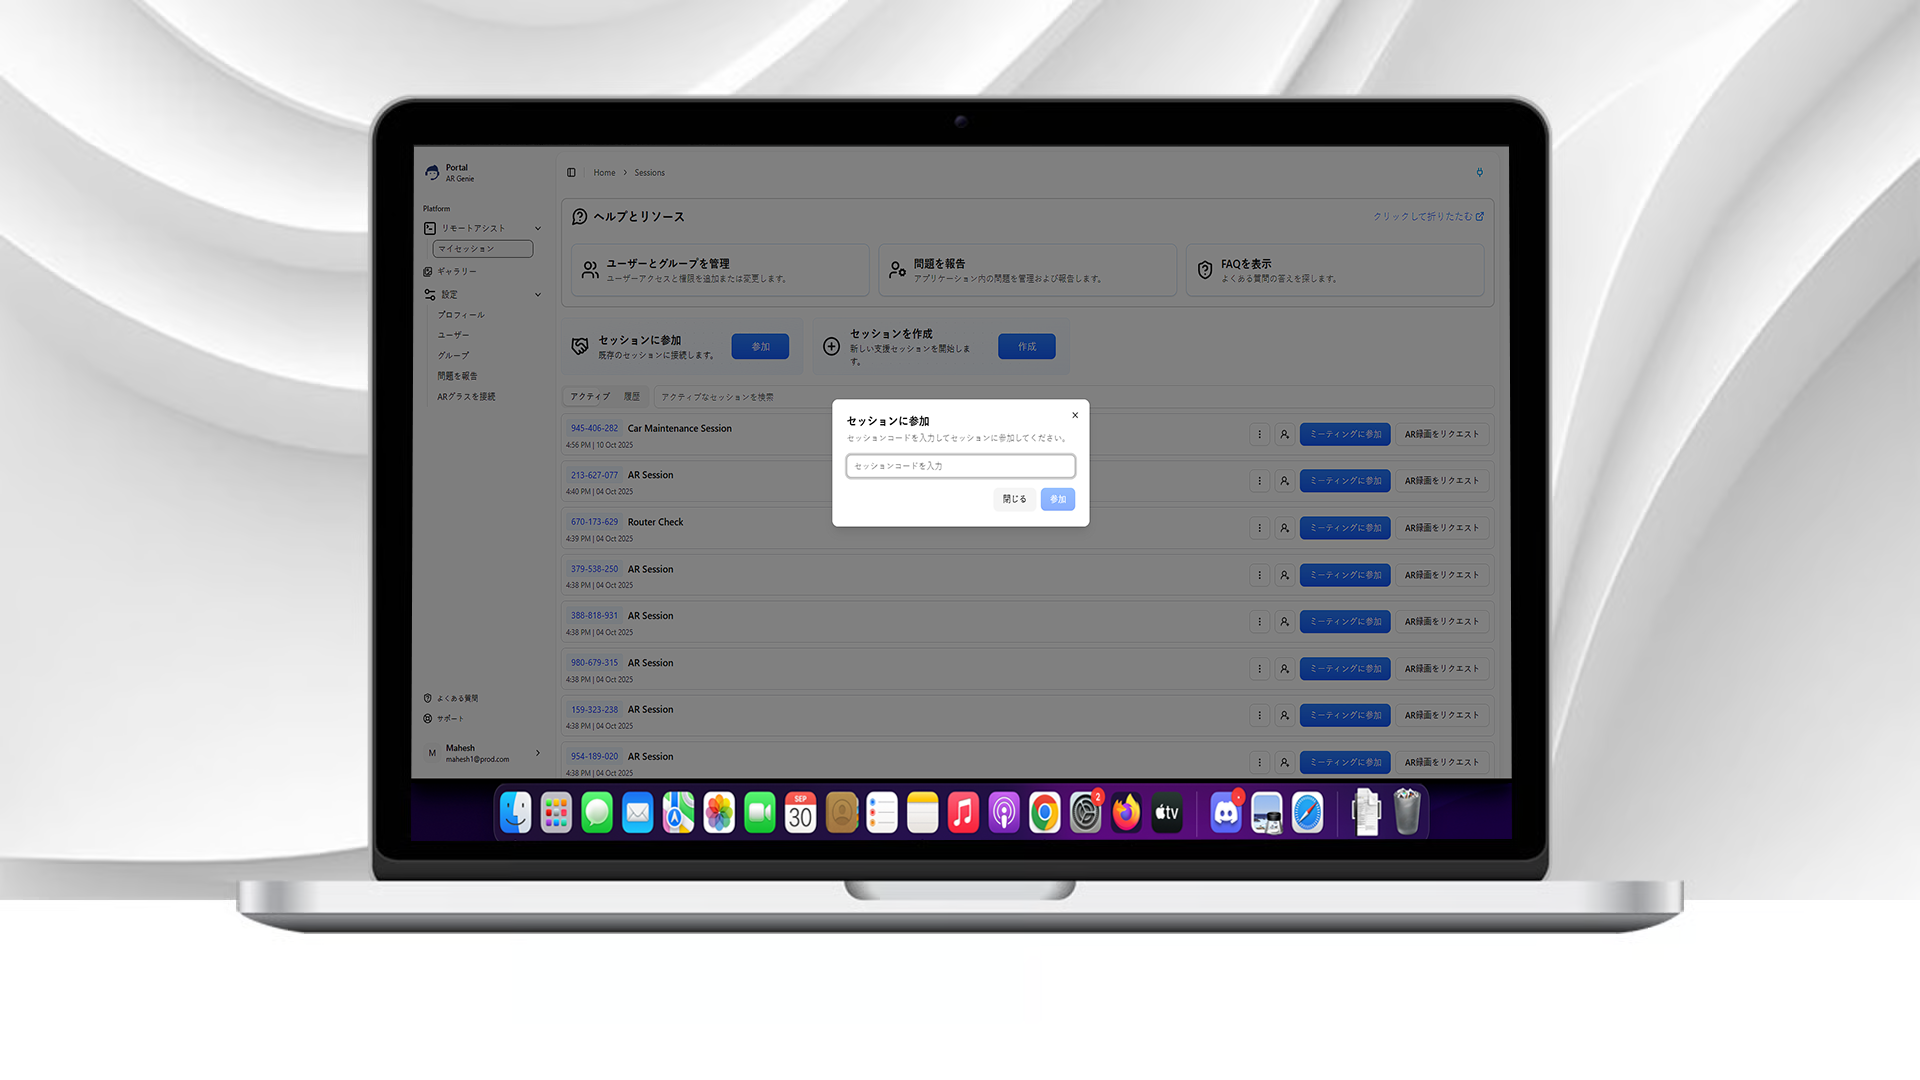Collapse the リモートアシスト sidebar section

pos(538,229)
